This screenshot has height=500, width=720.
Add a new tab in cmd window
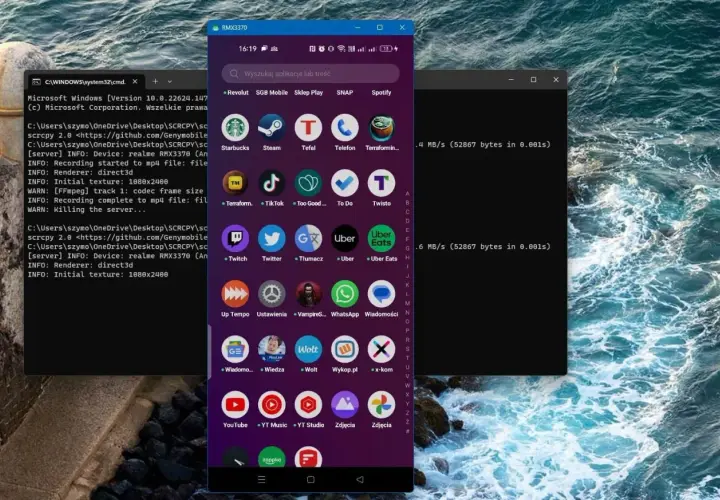(155, 81)
